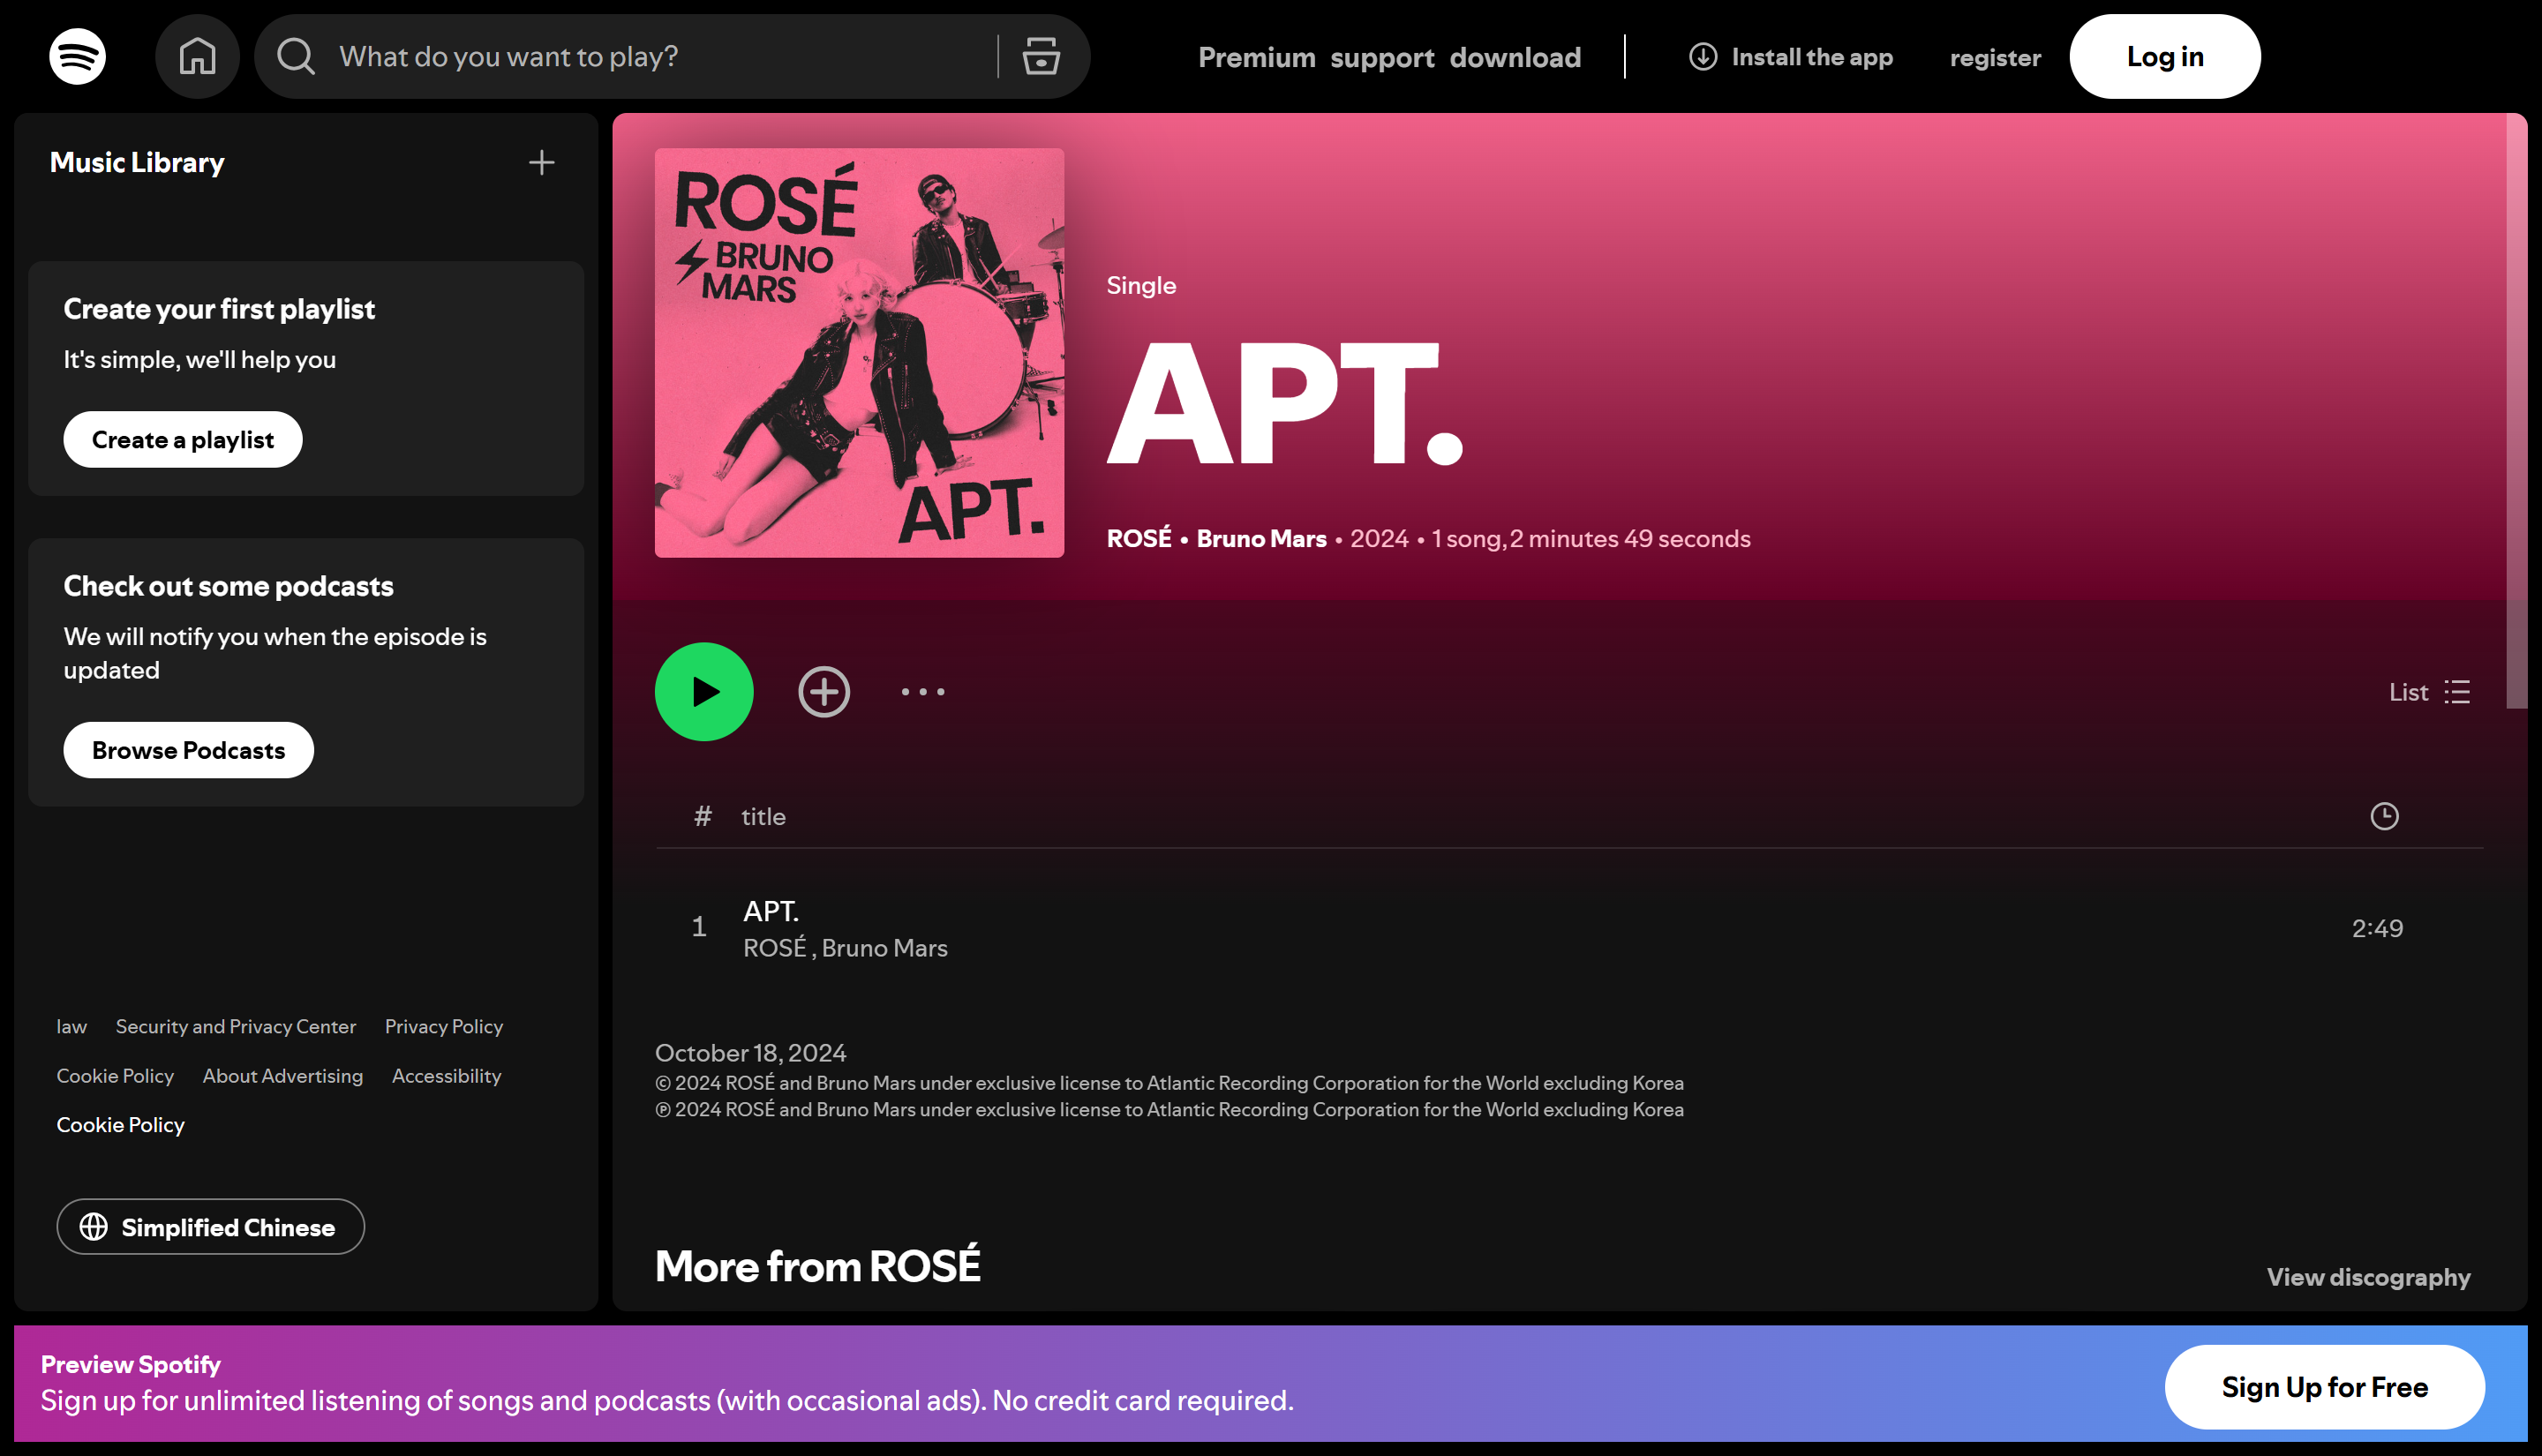Click the Spotify logo
This screenshot has width=2542, height=1456.
(76, 56)
